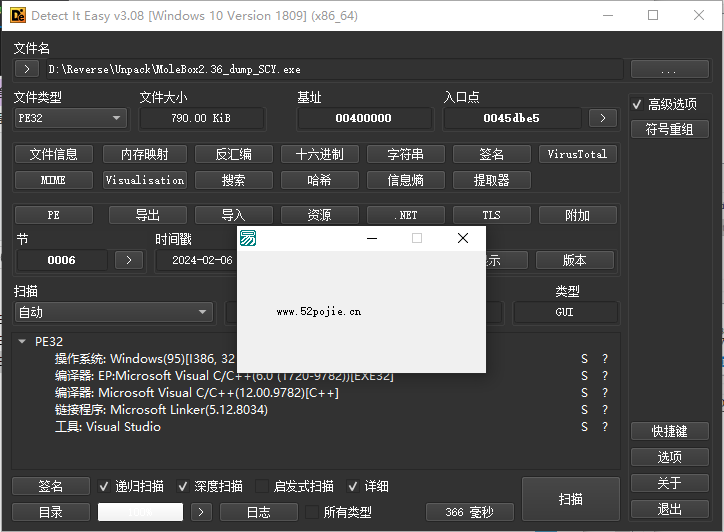Open Visualisation view
The width and height of the screenshot is (724, 532).
145,180
